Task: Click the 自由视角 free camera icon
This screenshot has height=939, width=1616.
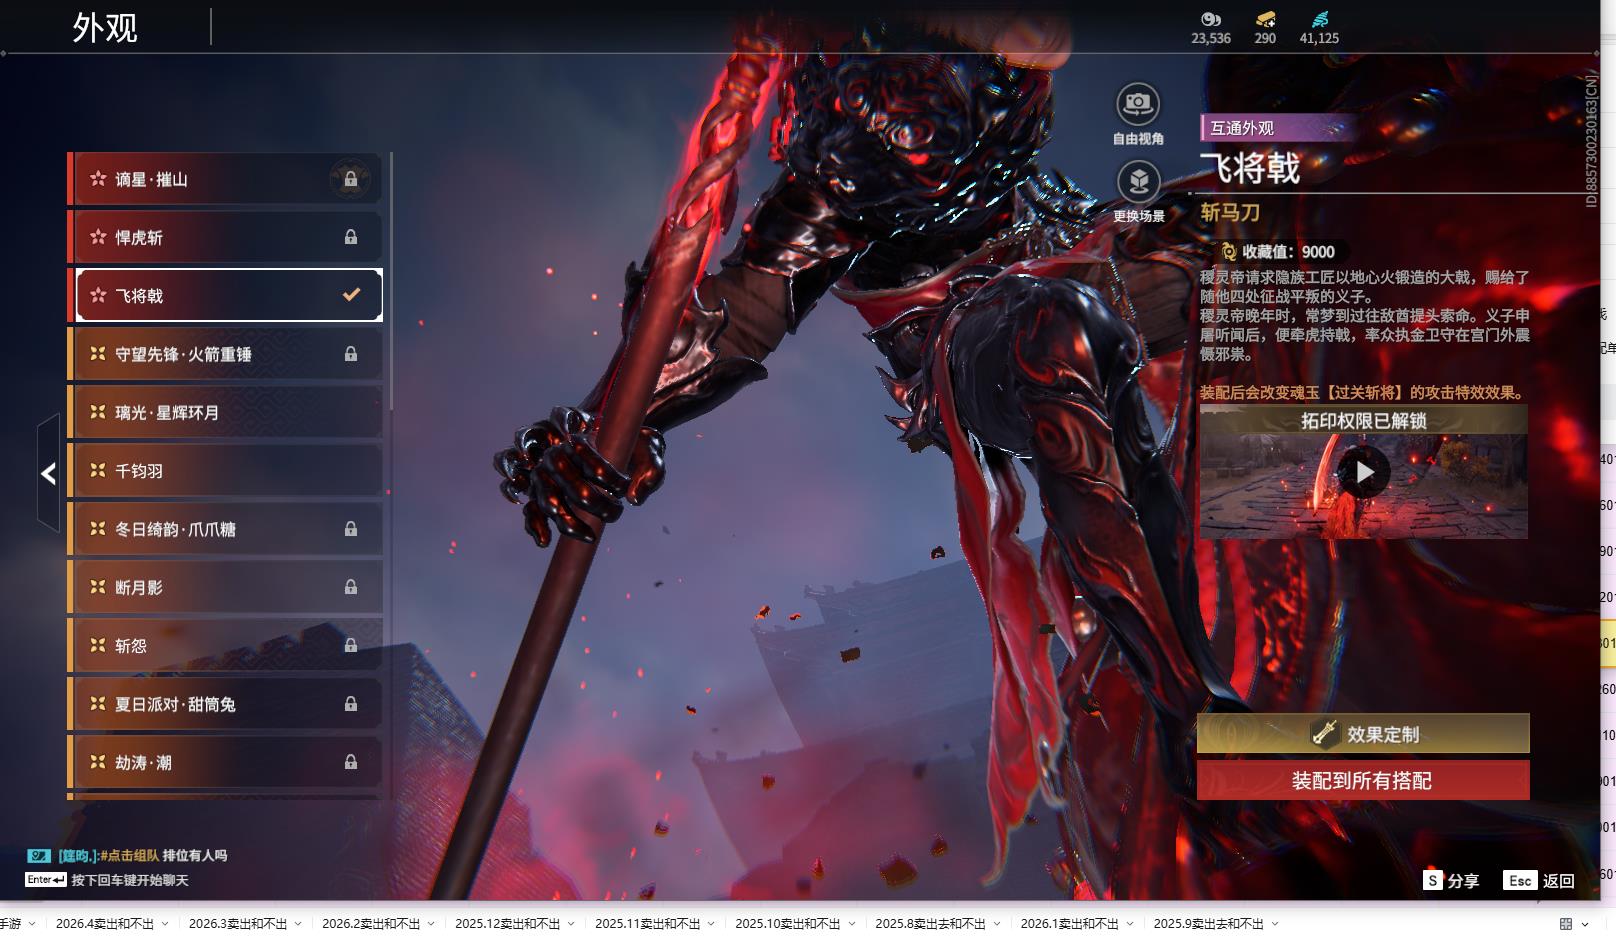Action: click(x=1137, y=104)
